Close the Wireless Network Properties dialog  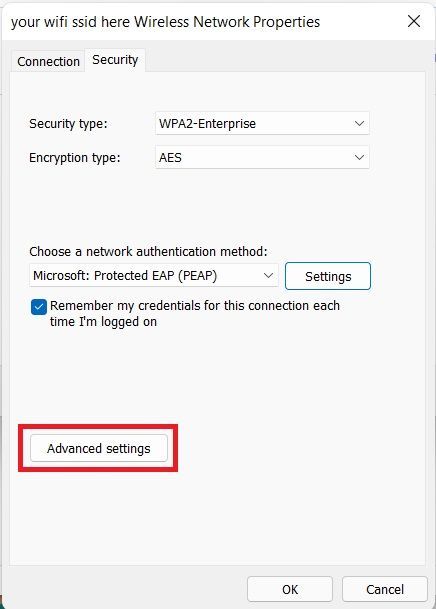tap(414, 21)
